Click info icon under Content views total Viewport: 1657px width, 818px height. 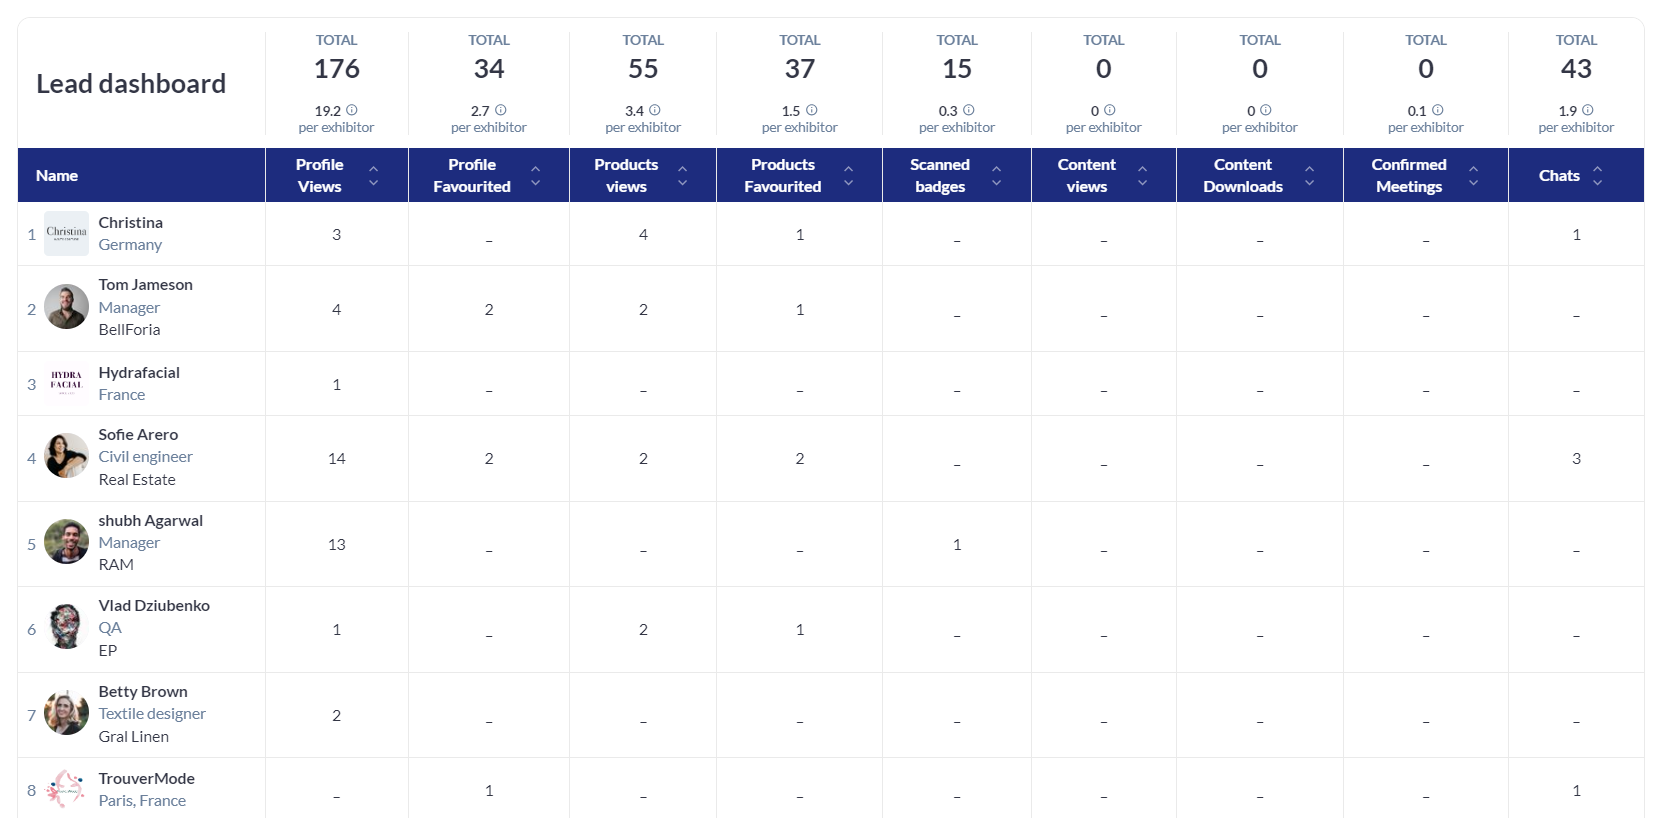[x=1109, y=110]
